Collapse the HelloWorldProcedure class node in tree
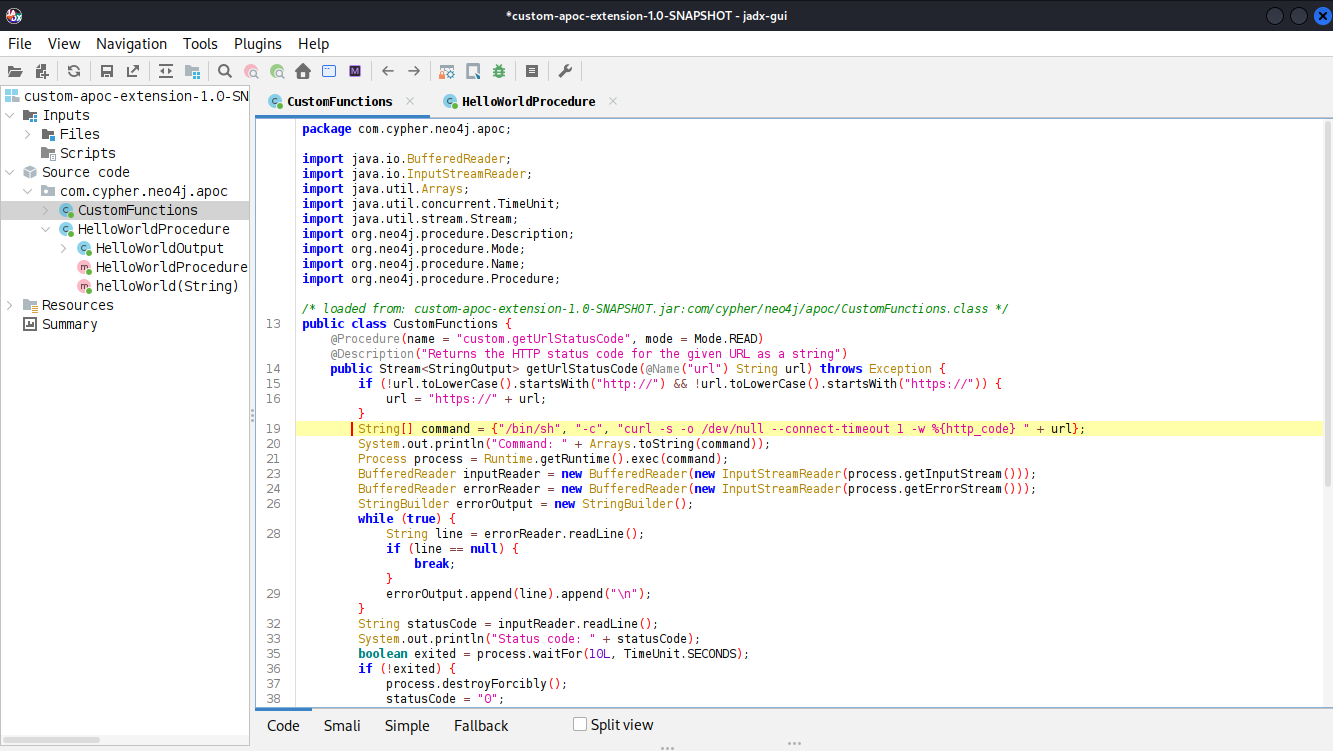The height and width of the screenshot is (751, 1333). point(46,229)
